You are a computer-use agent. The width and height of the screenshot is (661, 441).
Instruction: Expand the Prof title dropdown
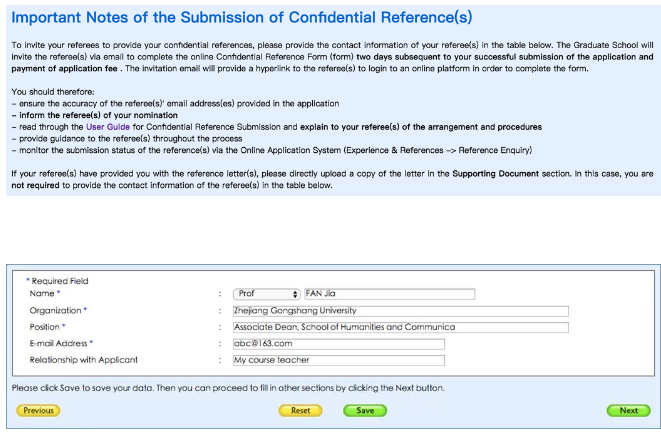[266, 294]
